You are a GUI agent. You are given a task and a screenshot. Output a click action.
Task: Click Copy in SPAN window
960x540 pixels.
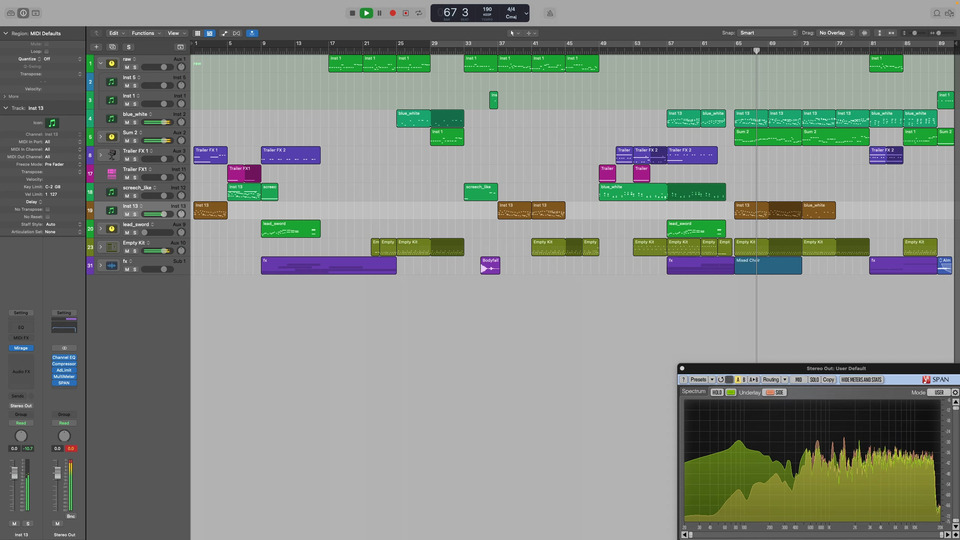[828, 380]
